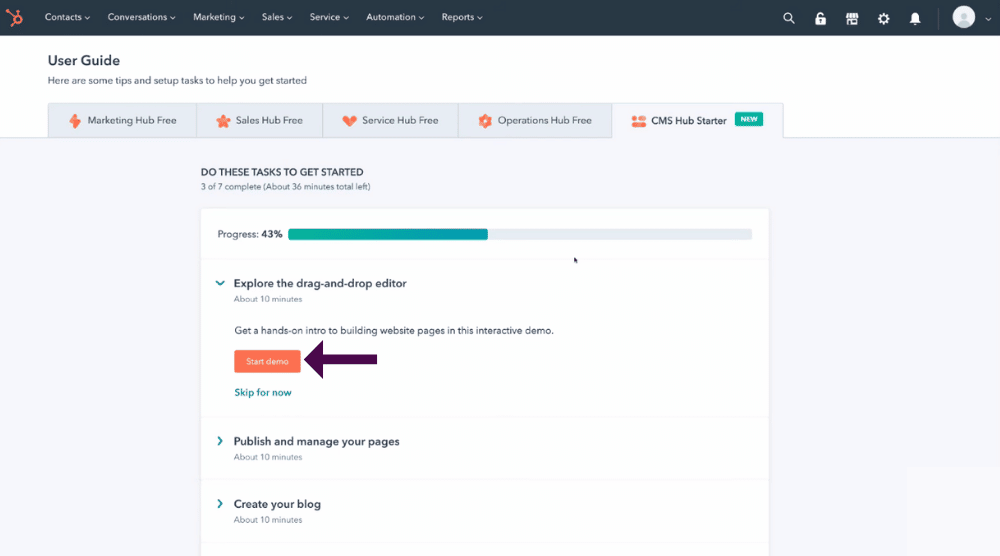Expand the account menu chevron
1000x556 pixels.
coord(988,19)
